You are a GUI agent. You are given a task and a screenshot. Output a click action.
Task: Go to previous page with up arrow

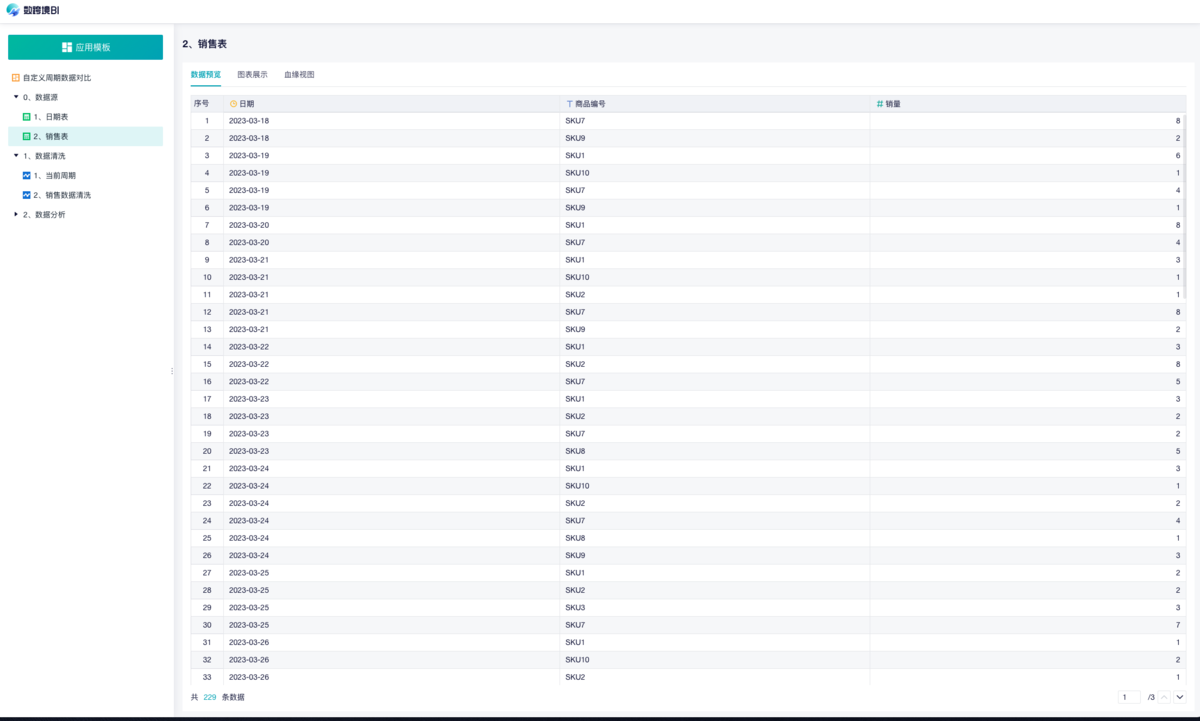pyautogui.click(x=1165, y=697)
